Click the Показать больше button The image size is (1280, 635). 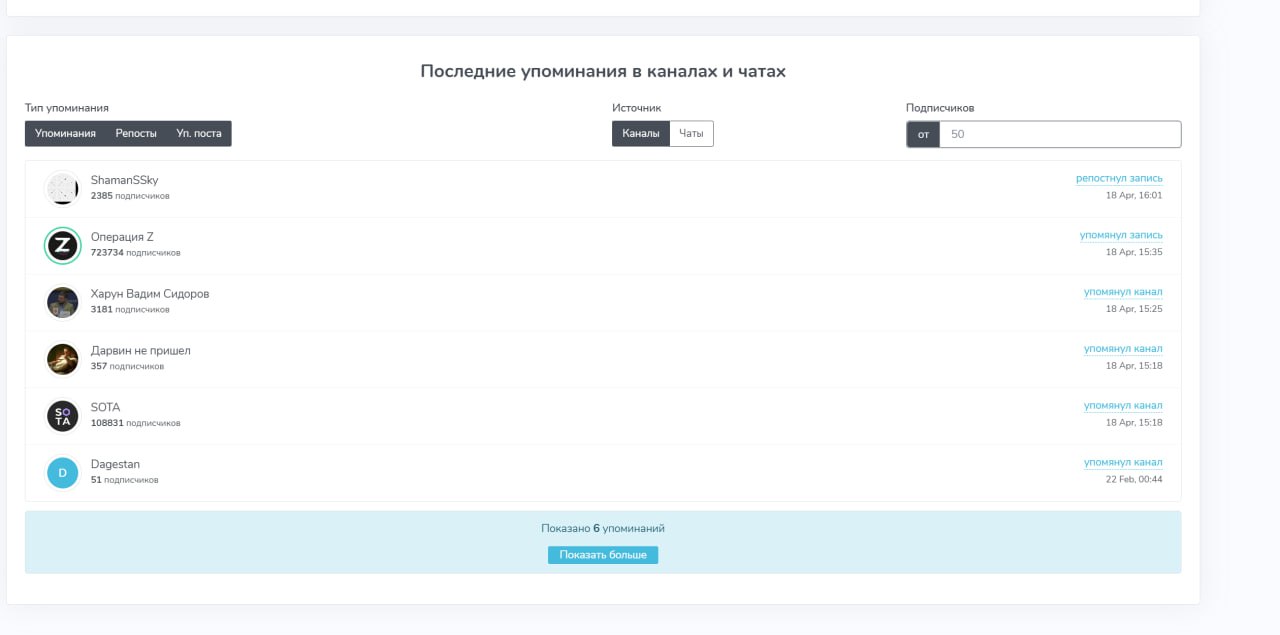pos(603,555)
